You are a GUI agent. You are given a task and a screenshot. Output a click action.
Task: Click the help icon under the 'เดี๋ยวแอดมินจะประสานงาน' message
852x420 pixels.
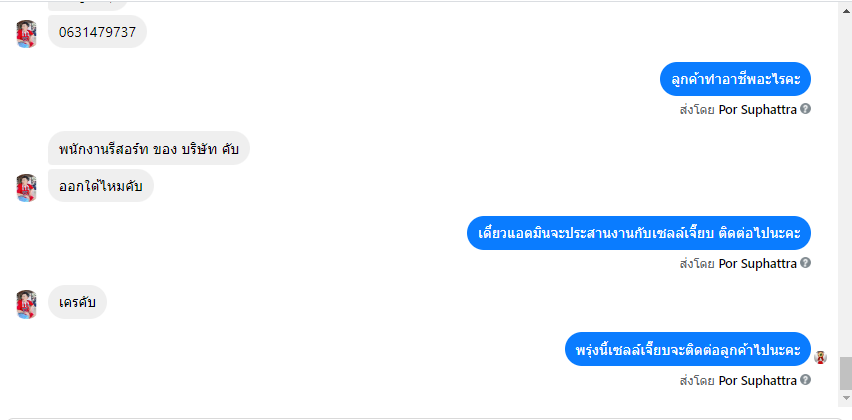805,263
